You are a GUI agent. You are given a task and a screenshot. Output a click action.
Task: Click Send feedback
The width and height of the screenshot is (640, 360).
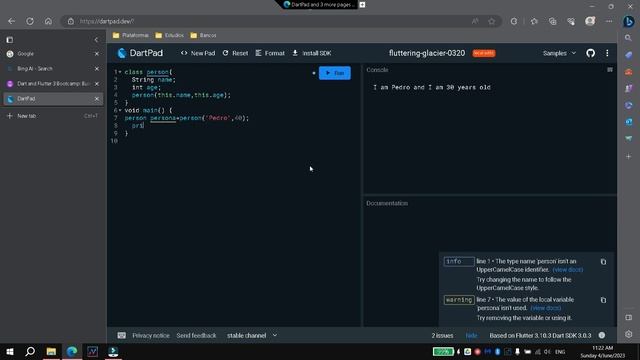pyautogui.click(x=196, y=336)
